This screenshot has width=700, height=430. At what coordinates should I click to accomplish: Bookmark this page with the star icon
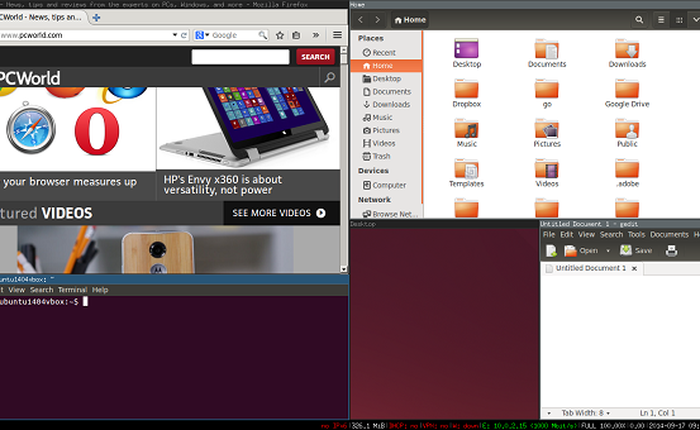pos(280,35)
